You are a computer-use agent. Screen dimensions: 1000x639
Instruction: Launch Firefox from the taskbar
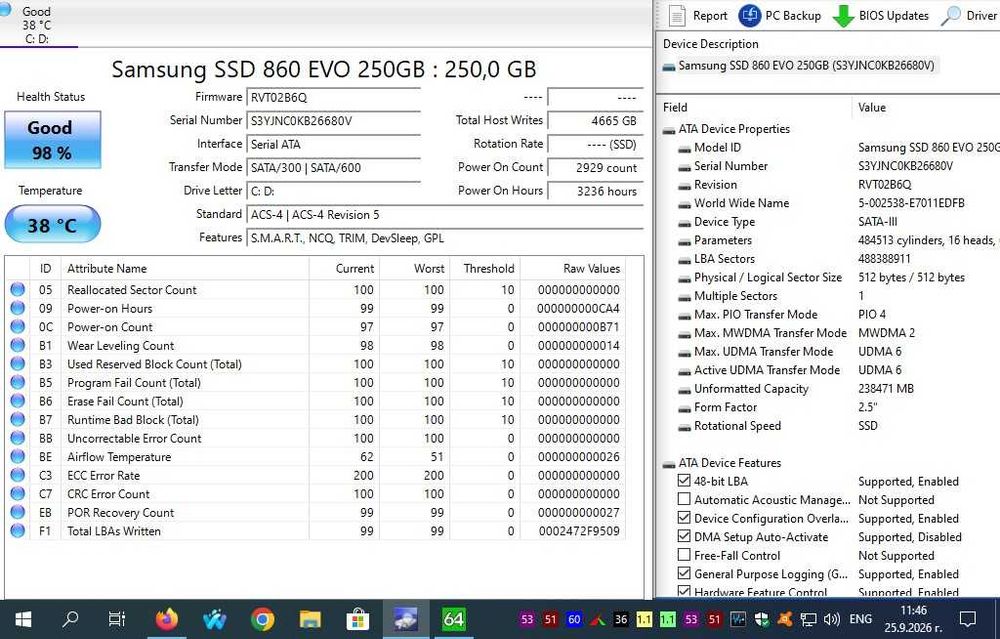[166, 619]
